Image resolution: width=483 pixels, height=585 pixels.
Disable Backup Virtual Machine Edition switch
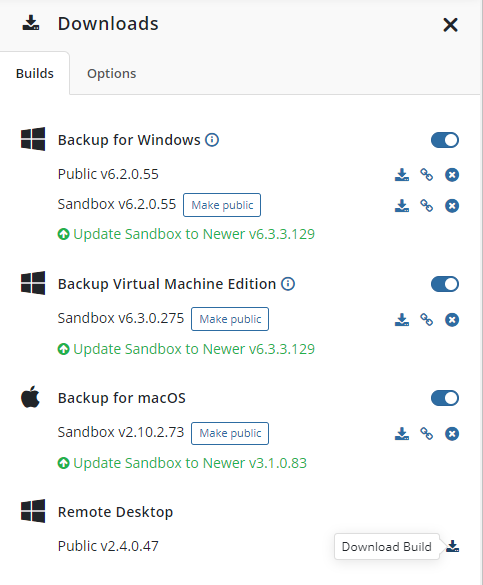coord(445,284)
